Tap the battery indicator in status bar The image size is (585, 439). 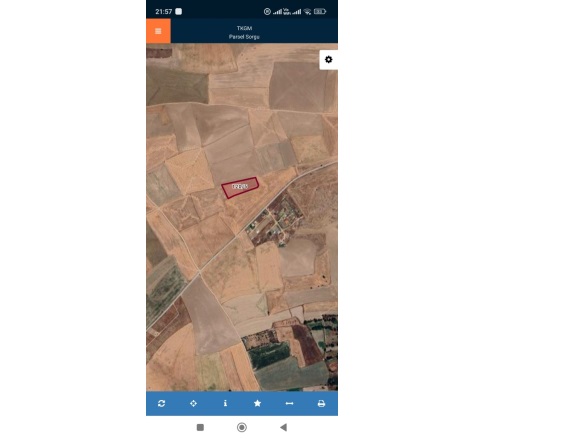tap(320, 12)
